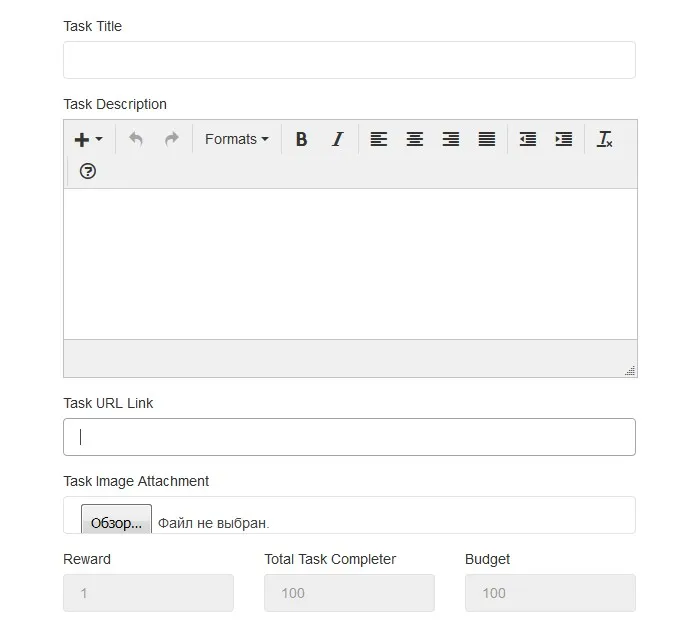Image resolution: width=691 pixels, height=622 pixels.
Task: Click the Budget label
Action: click(487, 559)
